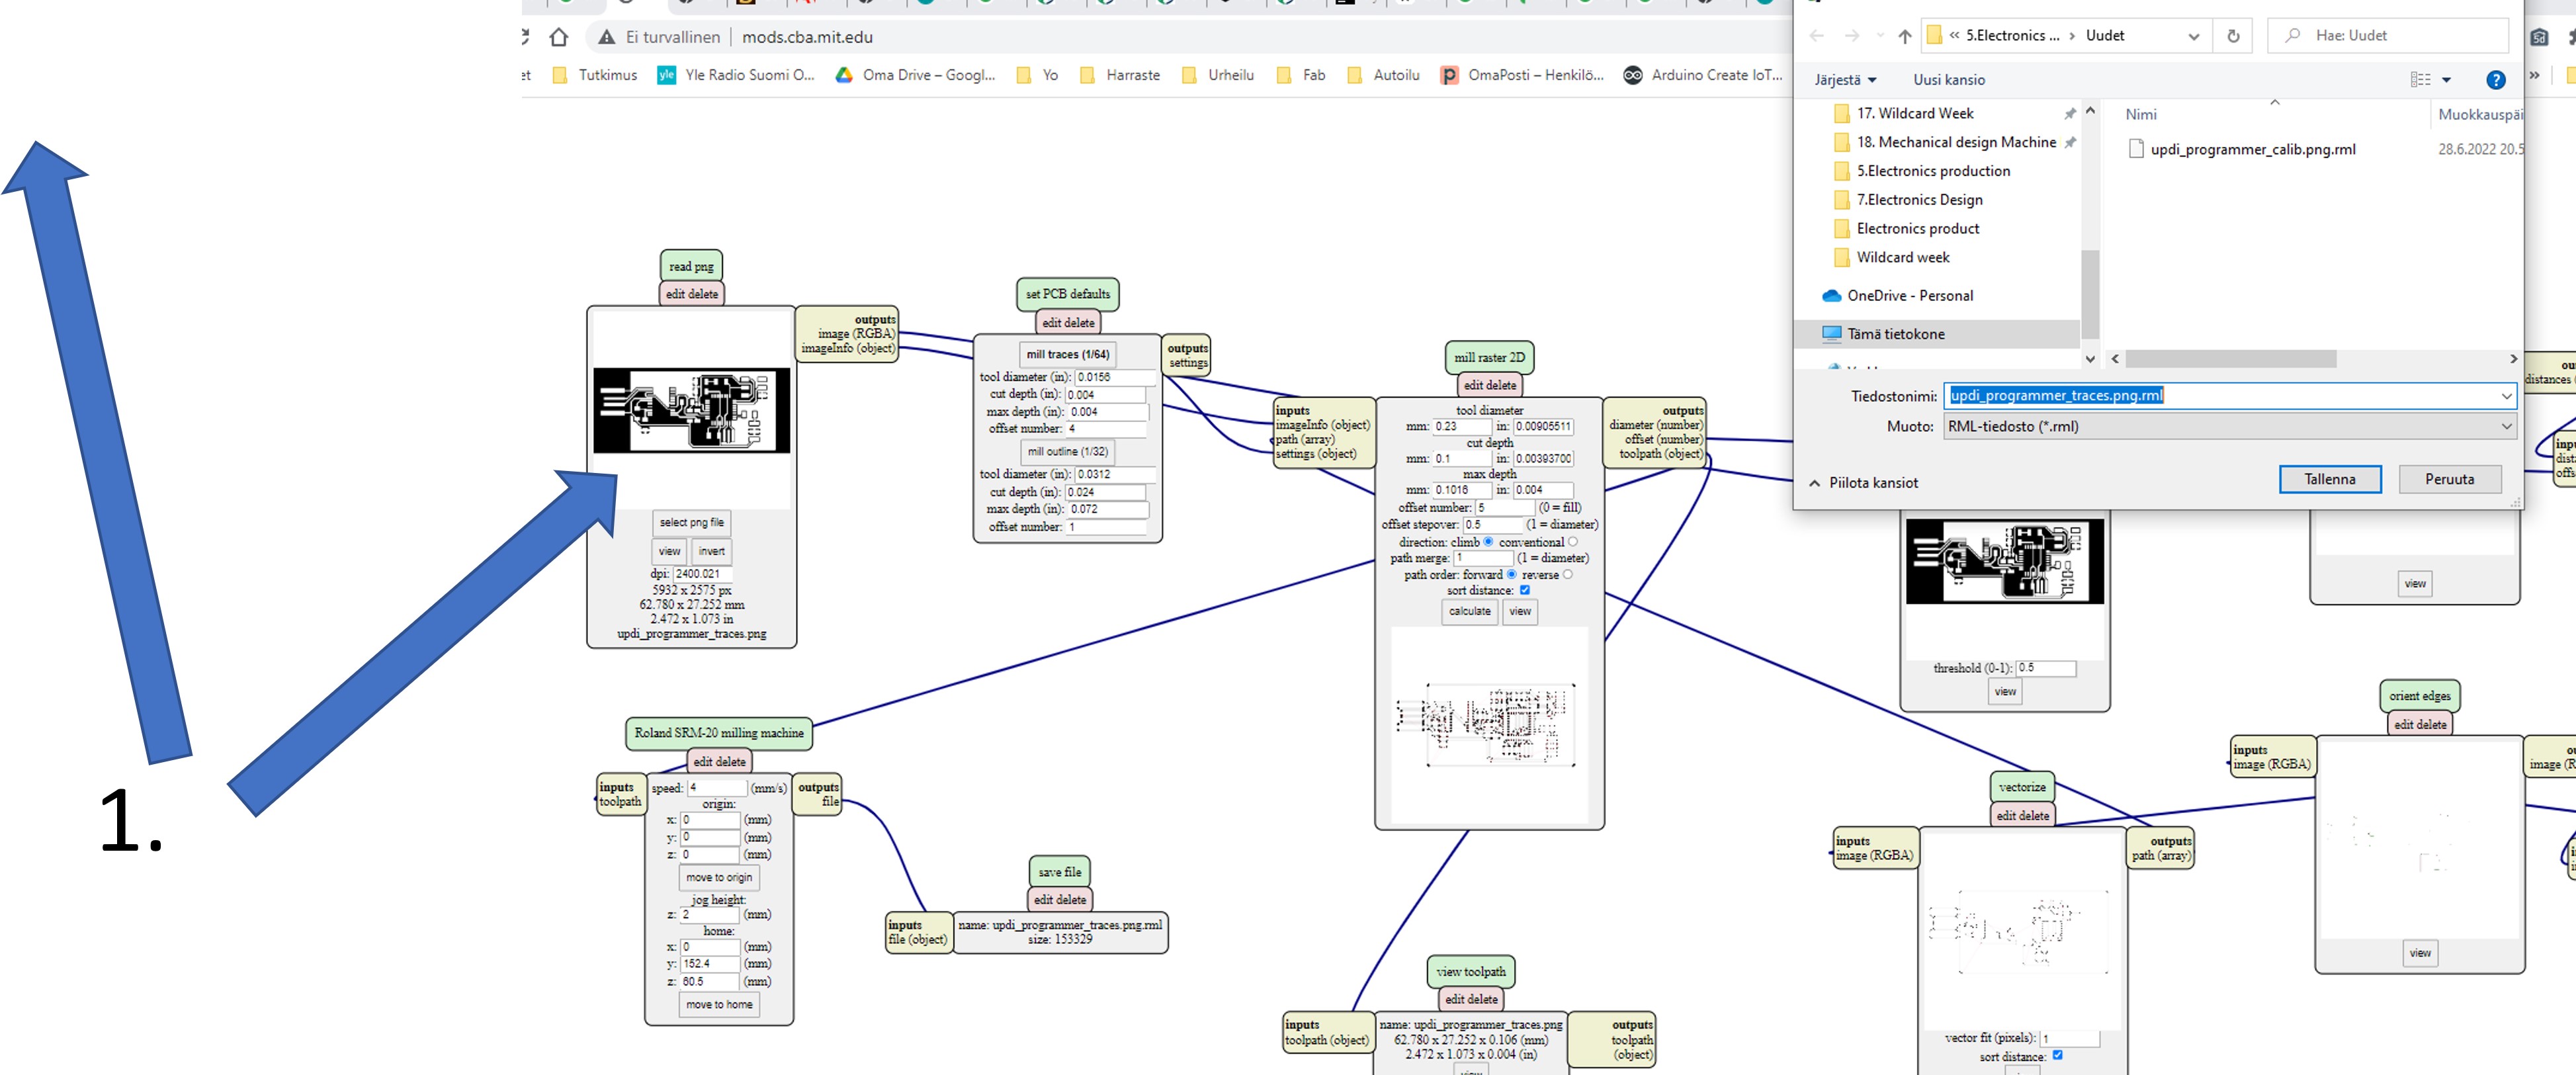The width and height of the screenshot is (2576, 1075).
Task: Click the Hae: Uudet search field
Action: [x=2388, y=36]
